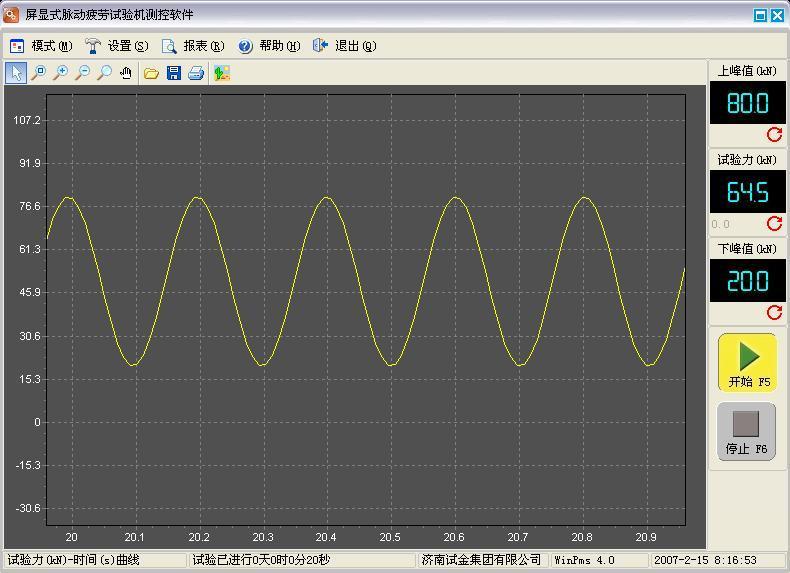The height and width of the screenshot is (573, 790).
Task: Click the zoom-to-region magnifier tool
Action: point(38,73)
